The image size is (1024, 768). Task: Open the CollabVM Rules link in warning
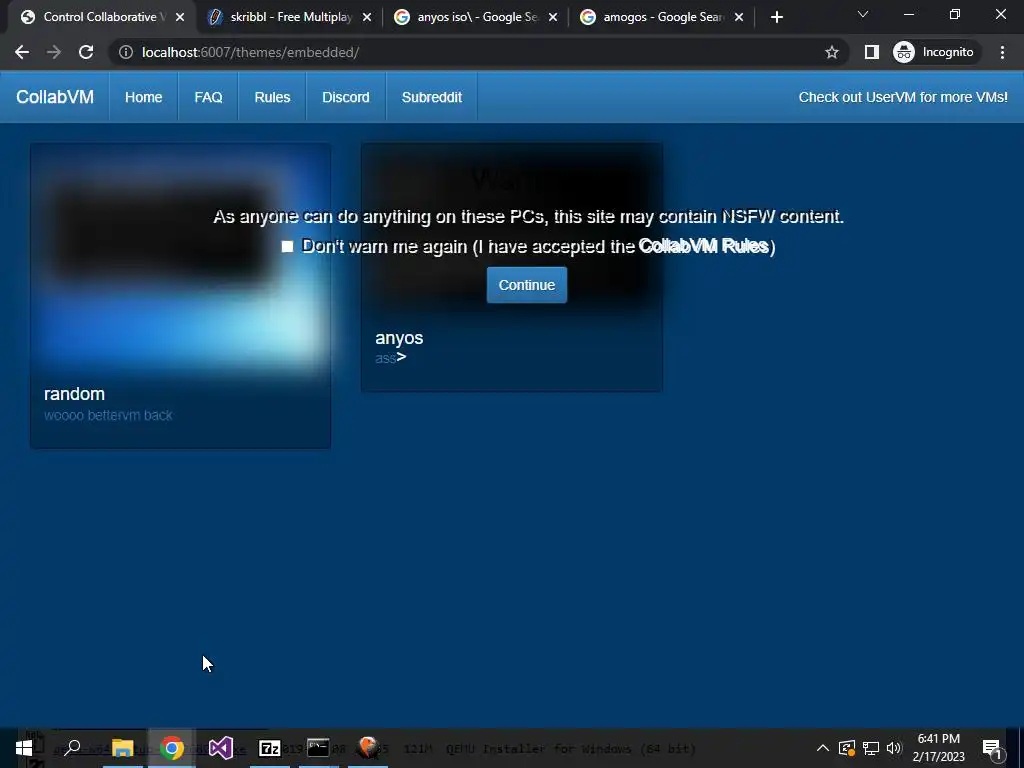coord(703,246)
